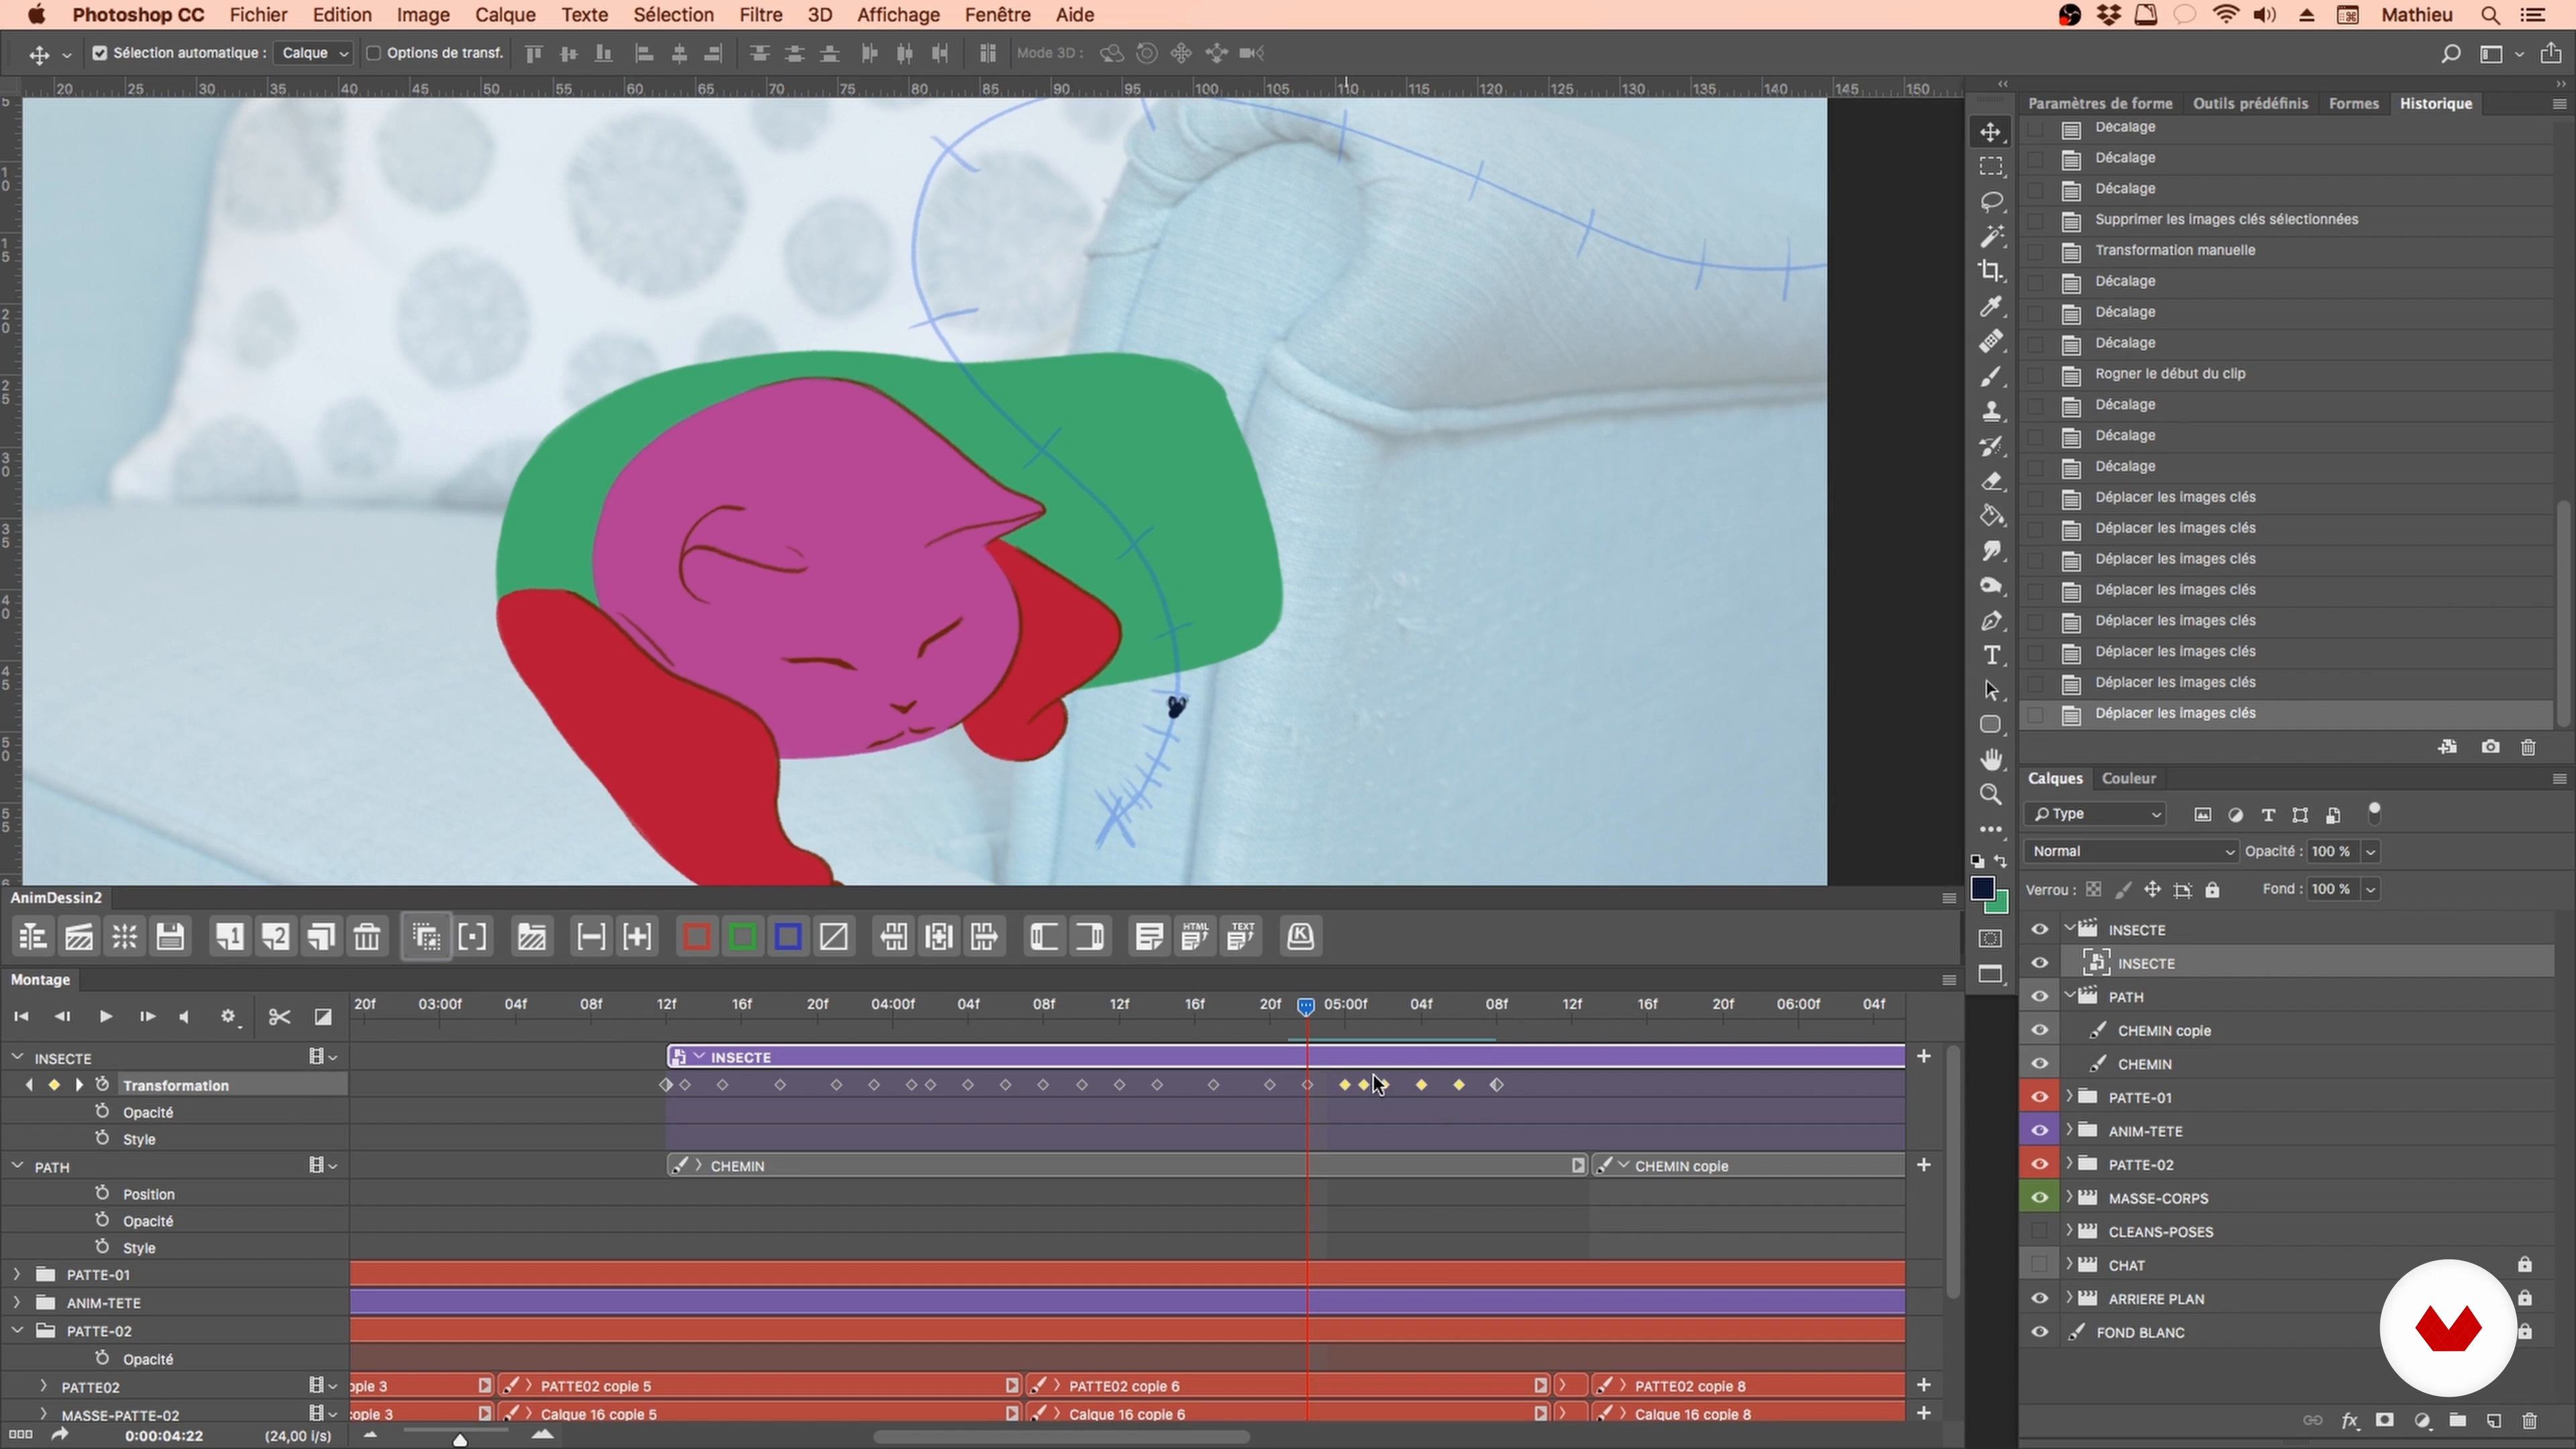
Task: Hide the PATTE-01 group
Action: [2039, 1098]
